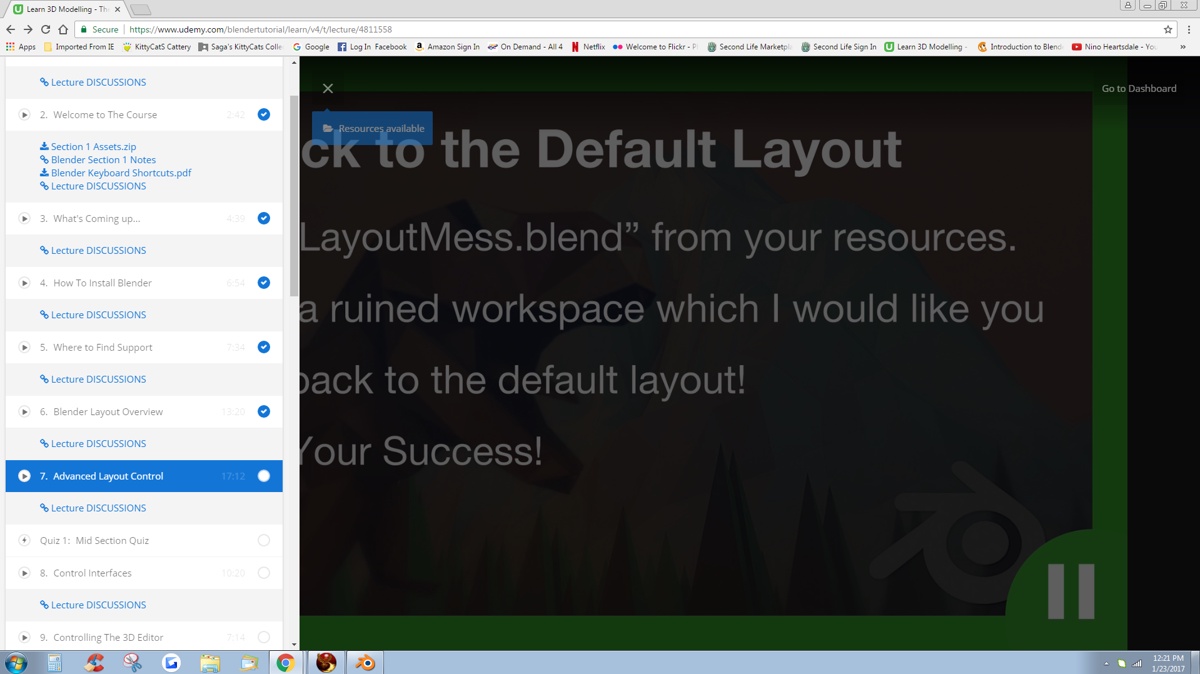Click the taskbar clock showing 12:21 PM
Viewport: 1200px width, 674px height.
point(1168,662)
